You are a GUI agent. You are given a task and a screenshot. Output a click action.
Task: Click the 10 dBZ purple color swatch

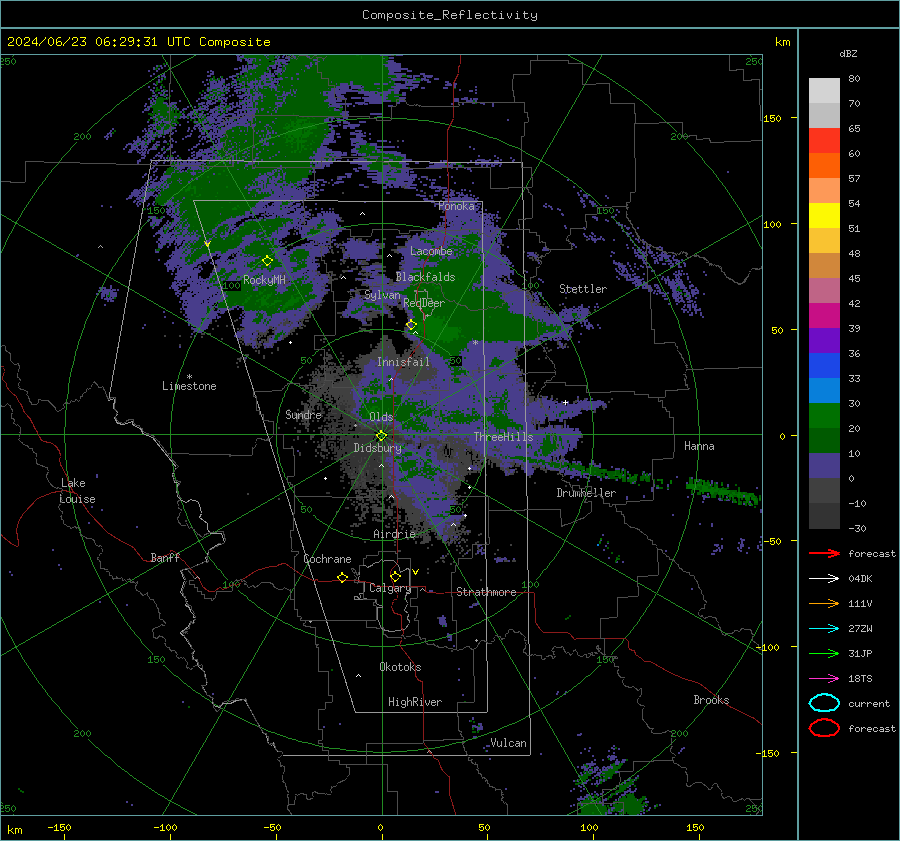click(x=824, y=465)
